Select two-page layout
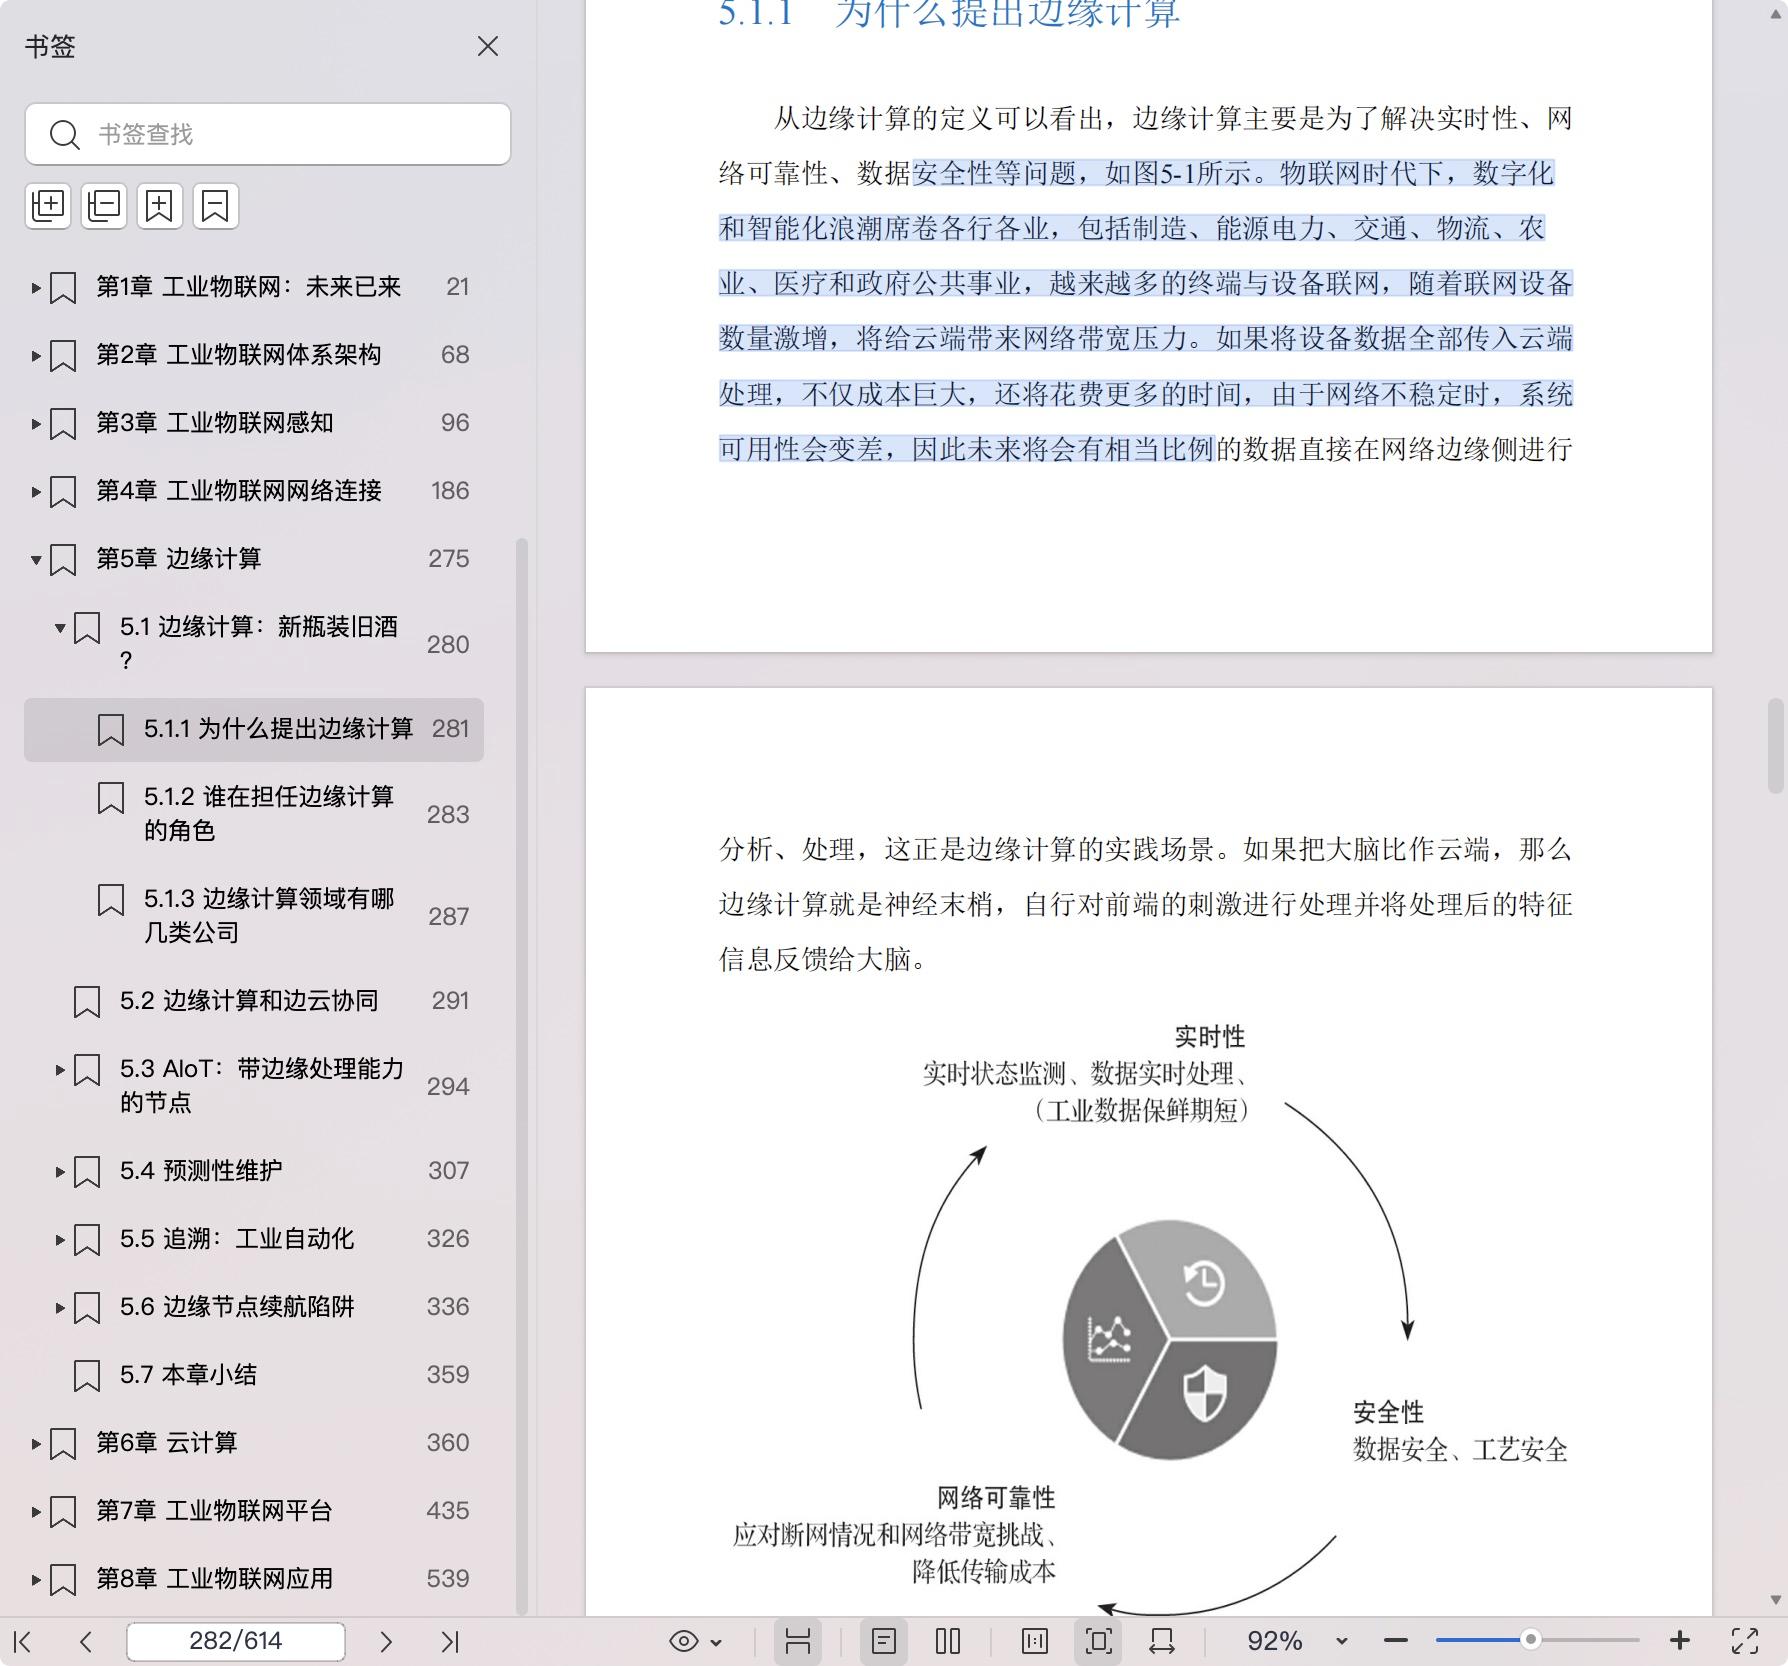 (x=948, y=1642)
